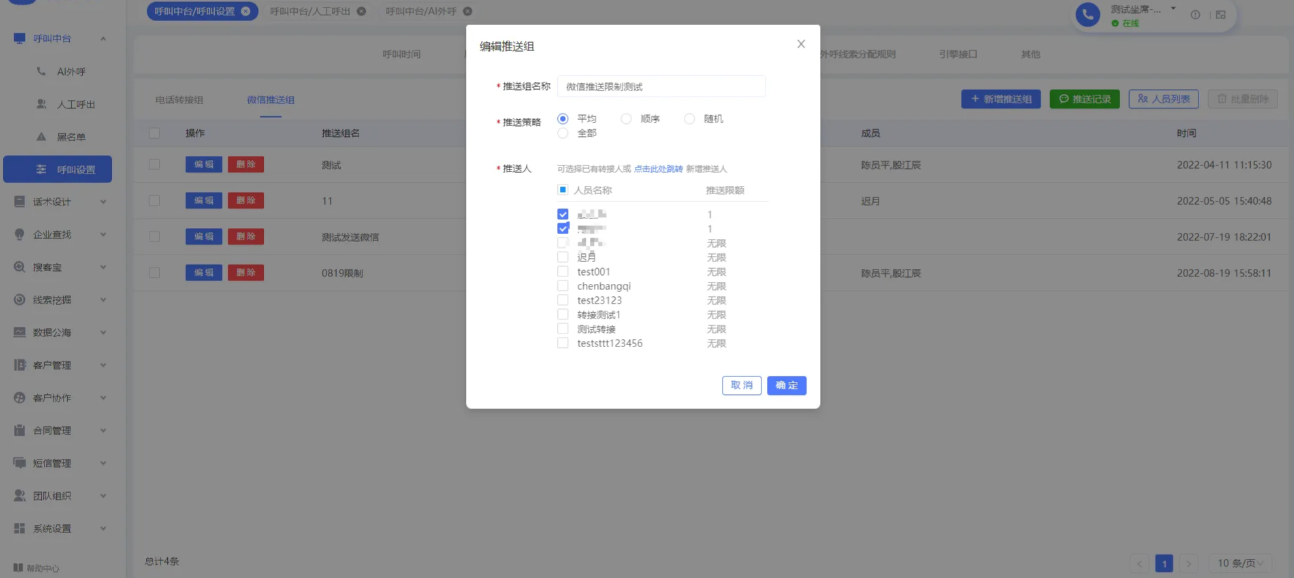Viewport: 1294px width, 578px height.
Task: Check the chenbangqi person checkbox
Action: [563, 286]
